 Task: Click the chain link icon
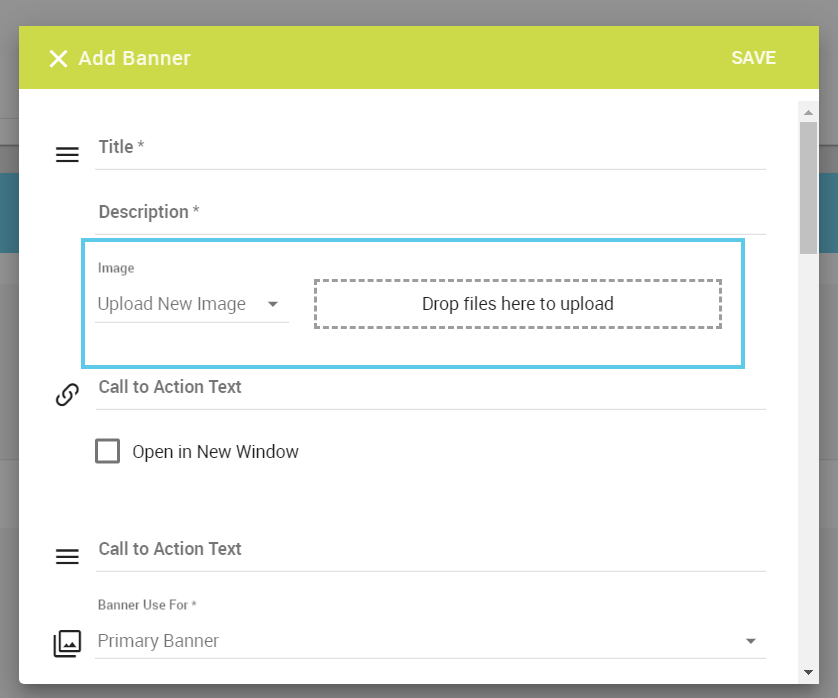[67, 394]
